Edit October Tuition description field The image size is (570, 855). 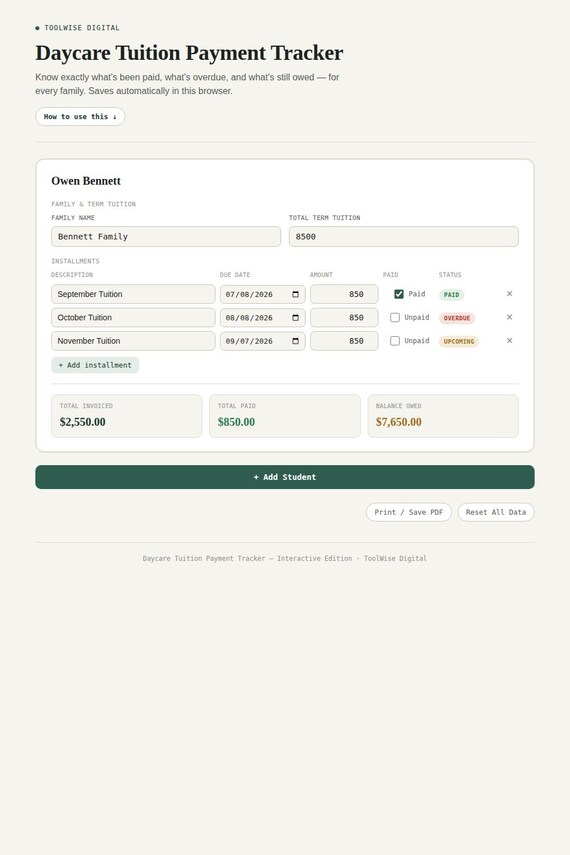(x=133, y=318)
